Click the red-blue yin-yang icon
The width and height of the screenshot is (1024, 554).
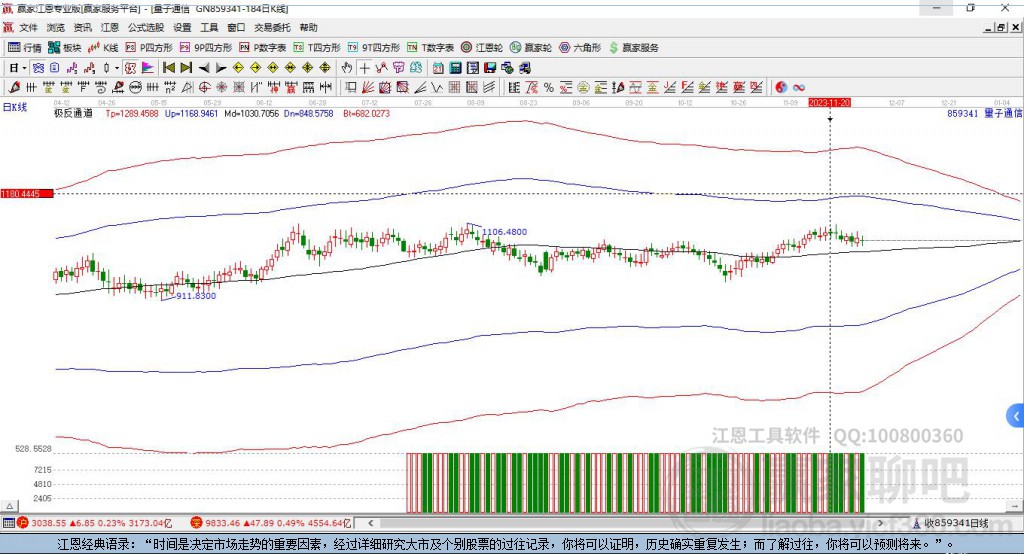pyautogui.click(x=781, y=88)
